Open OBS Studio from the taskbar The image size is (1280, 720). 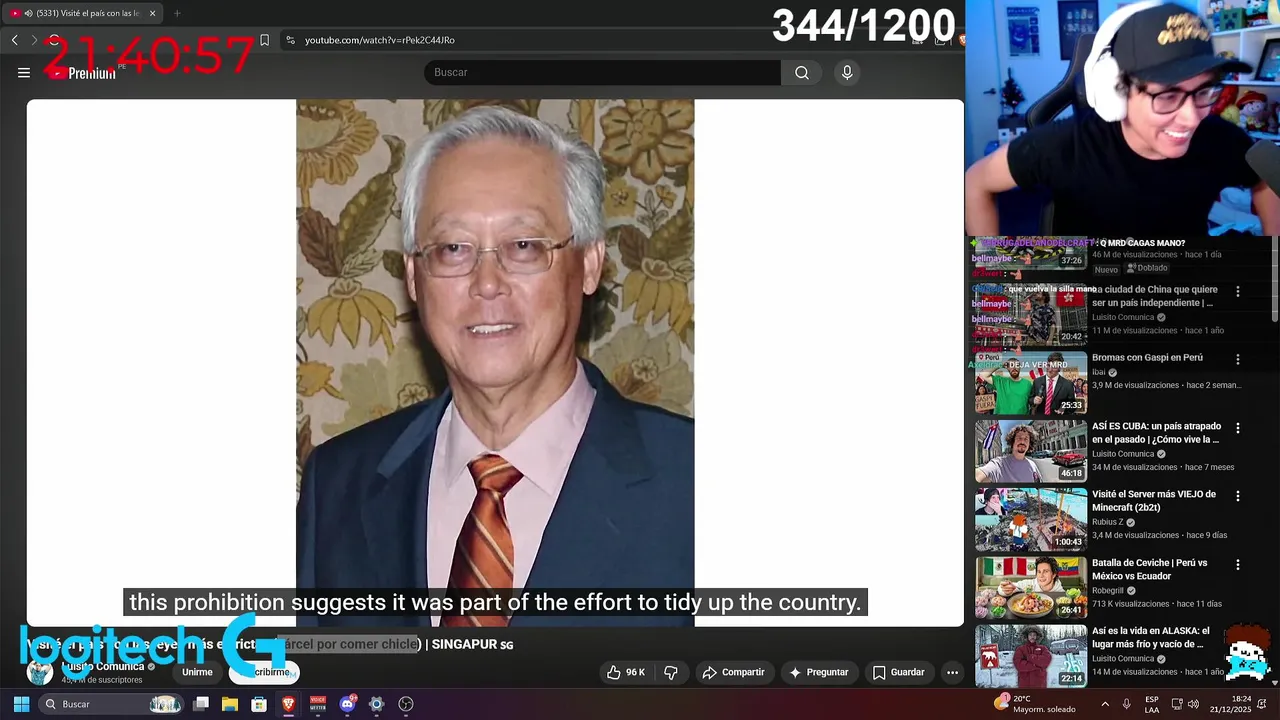[406, 704]
